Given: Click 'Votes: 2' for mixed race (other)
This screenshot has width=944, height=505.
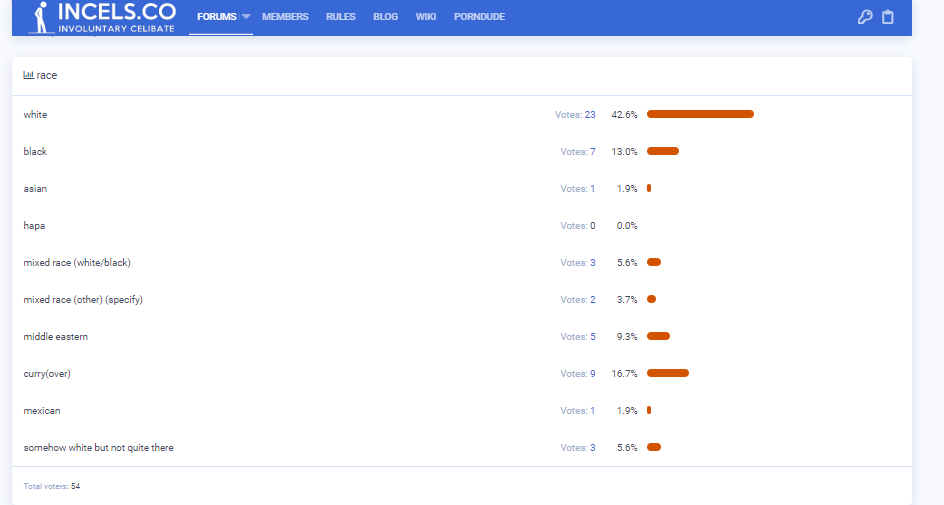Looking at the screenshot, I should 577,300.
